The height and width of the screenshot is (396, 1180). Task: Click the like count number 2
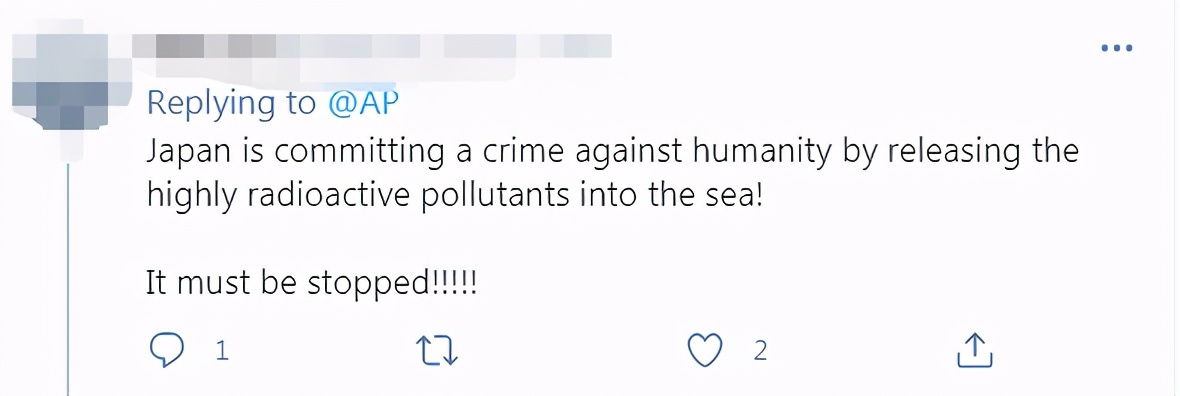pyautogui.click(x=759, y=351)
